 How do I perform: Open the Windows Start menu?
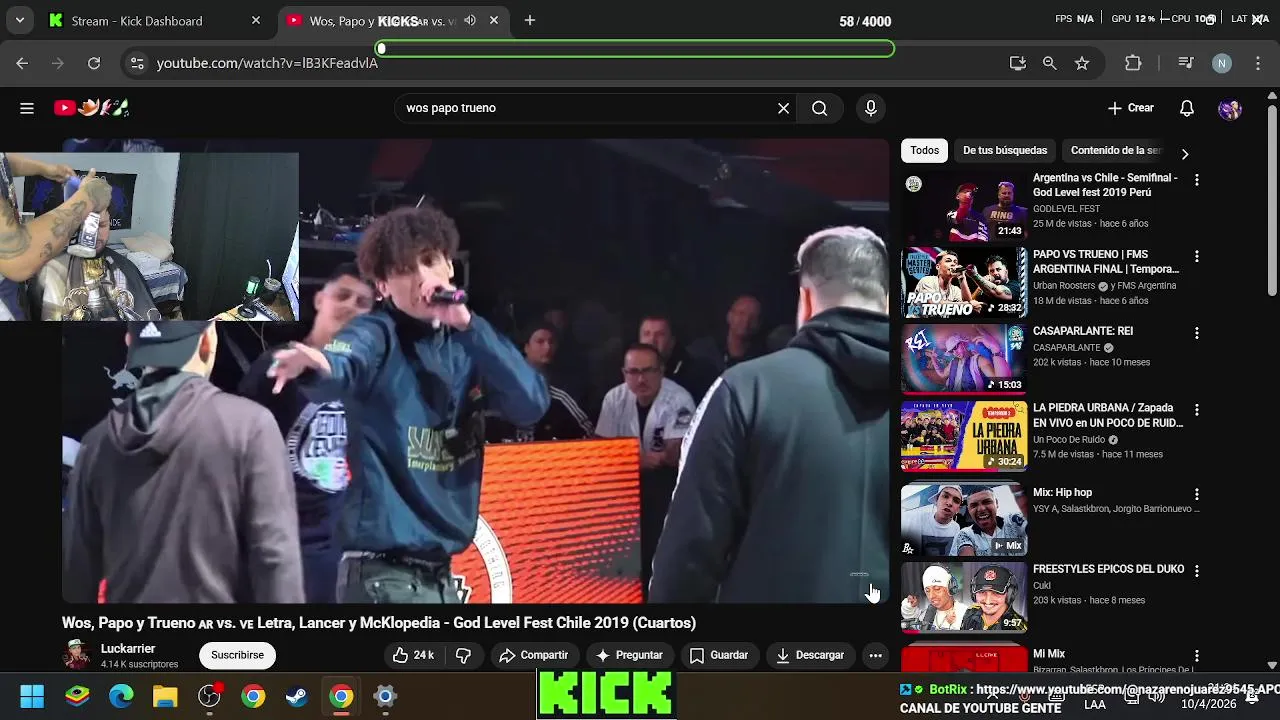32,696
